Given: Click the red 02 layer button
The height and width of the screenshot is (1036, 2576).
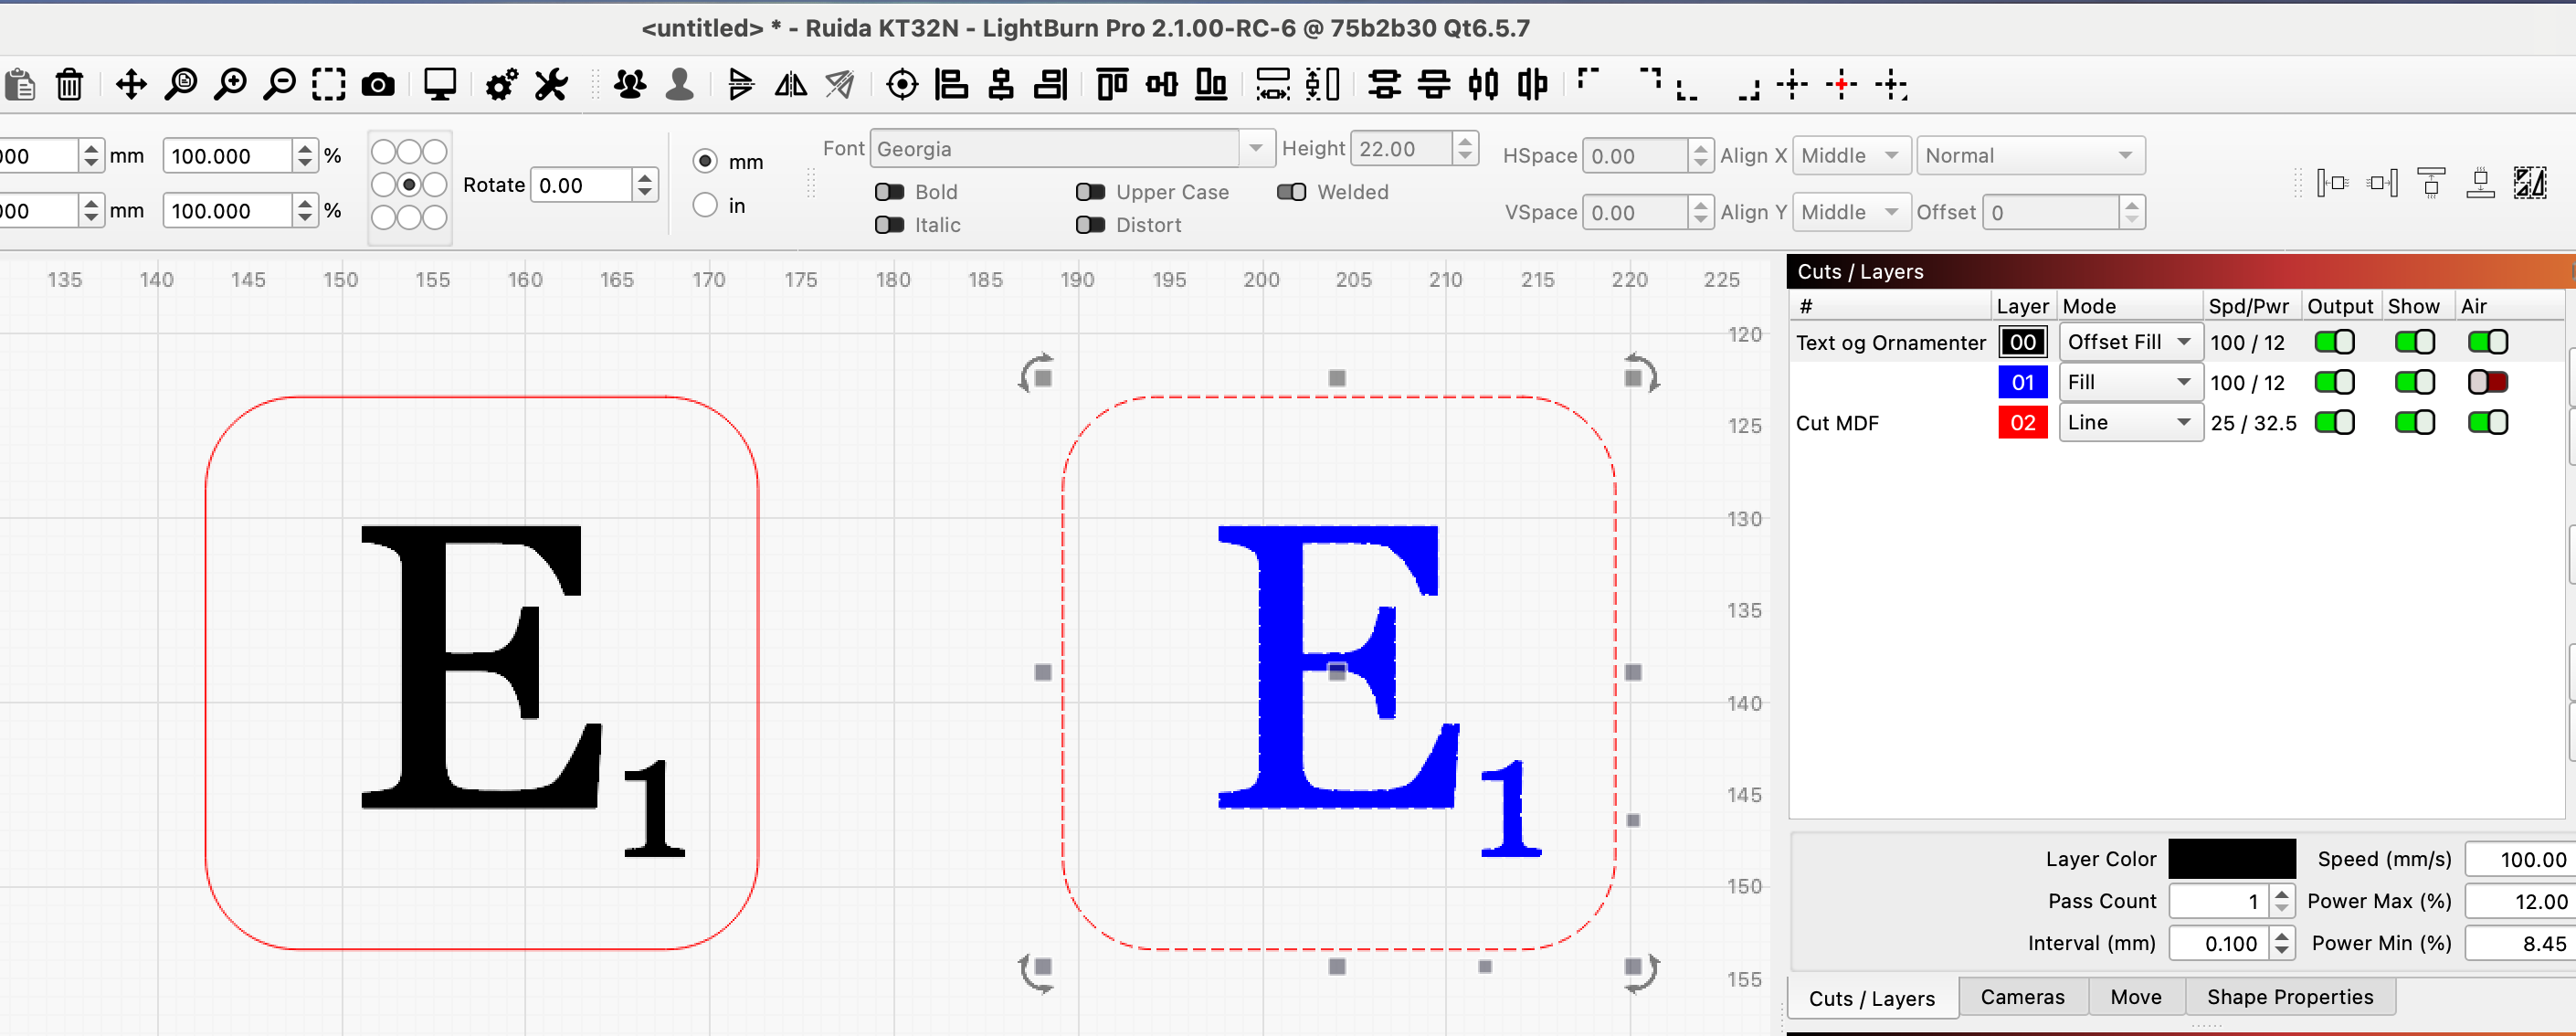Looking at the screenshot, I should tap(2022, 423).
